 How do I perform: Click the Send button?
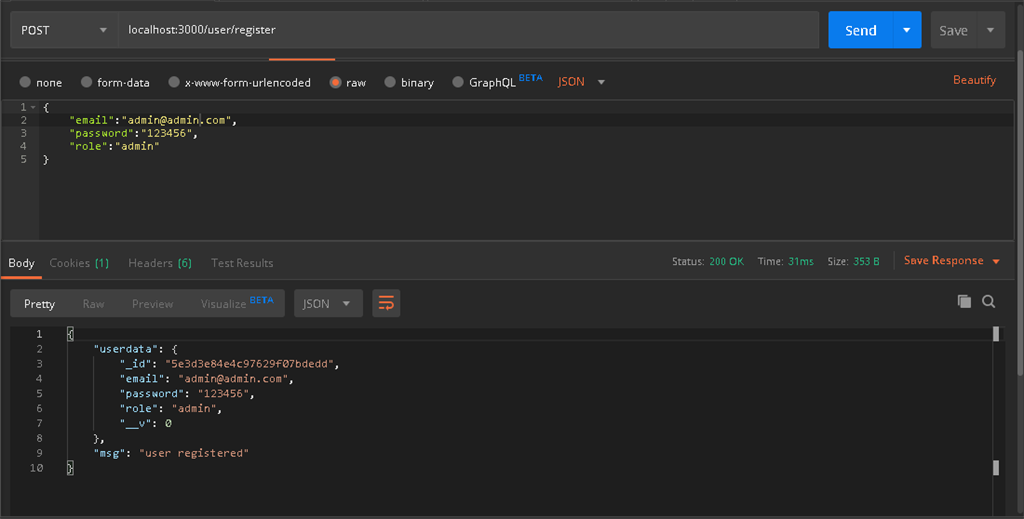coord(860,30)
